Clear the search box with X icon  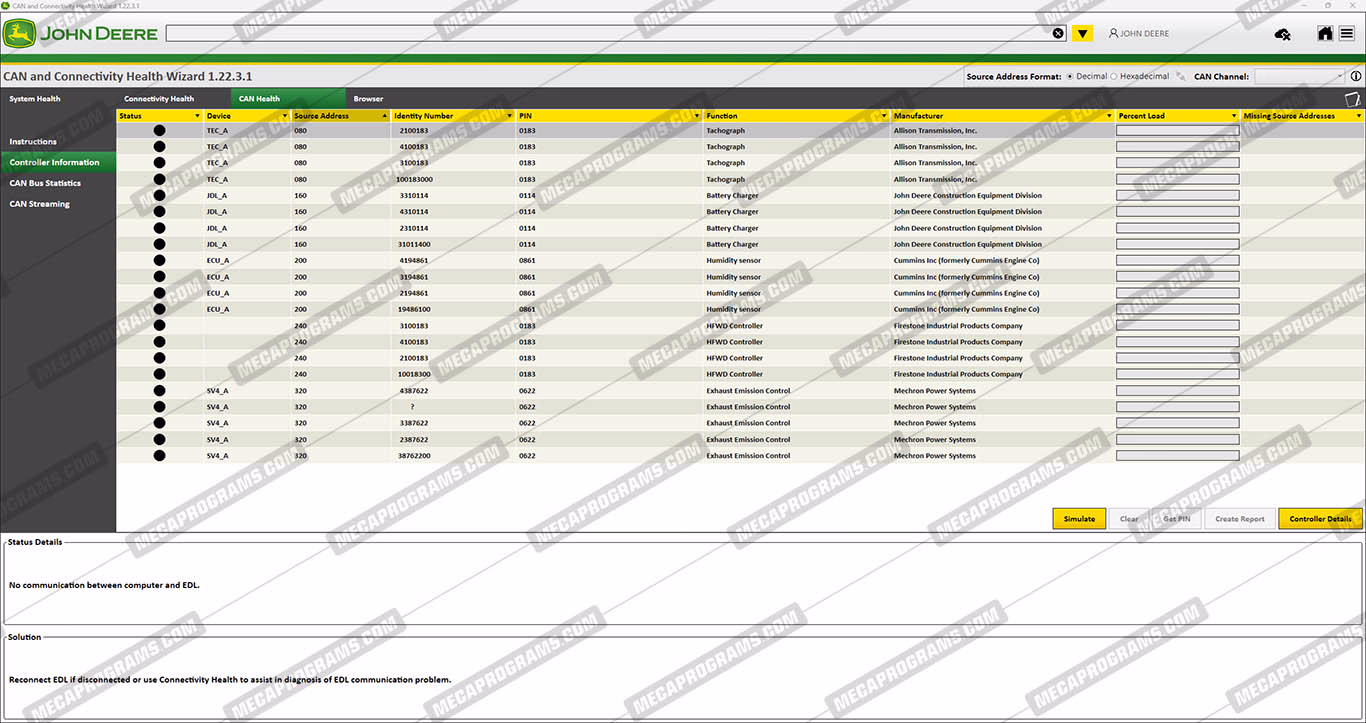[x=1058, y=34]
